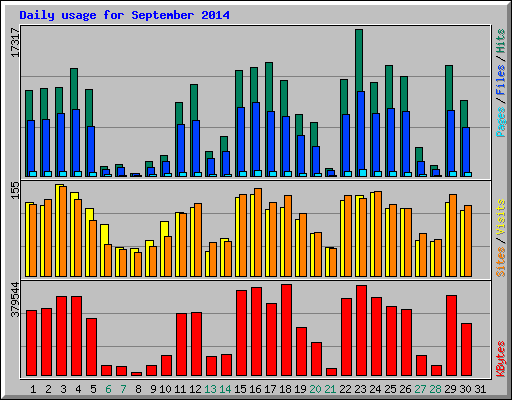
Task: Select the blue 'Files' legend label
Action: [x=501, y=80]
